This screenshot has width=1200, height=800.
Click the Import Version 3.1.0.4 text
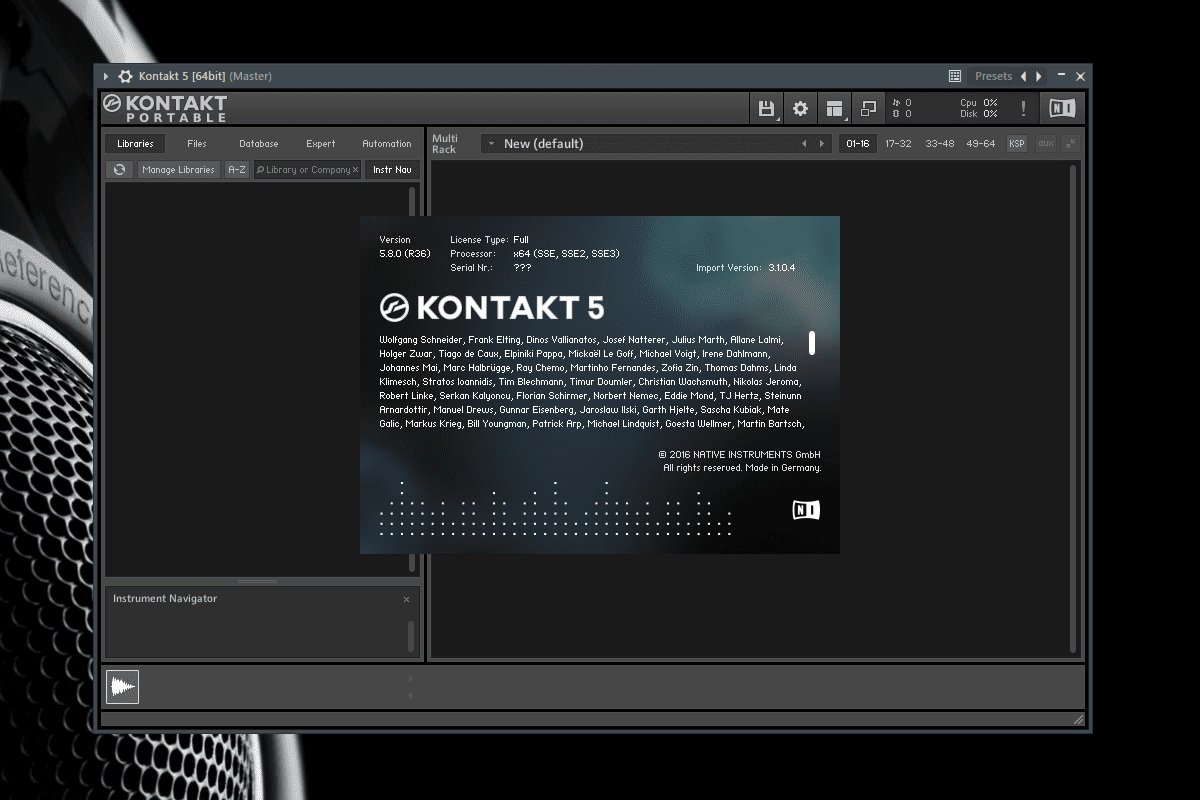[746, 268]
